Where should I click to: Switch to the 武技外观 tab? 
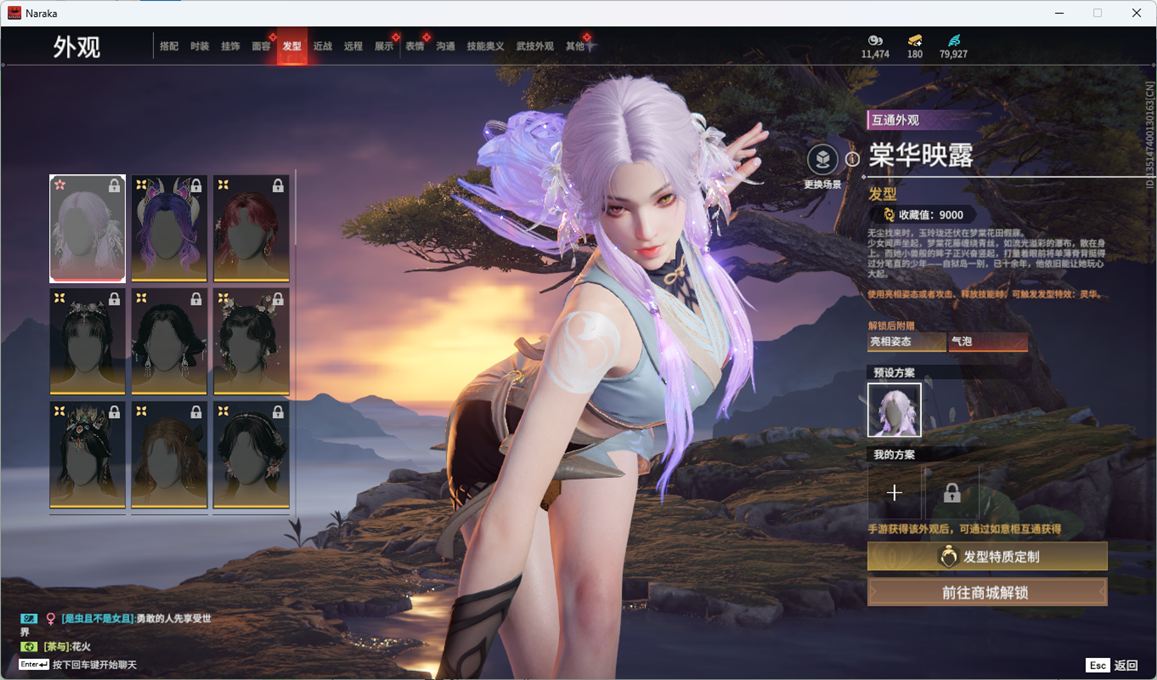pos(535,46)
